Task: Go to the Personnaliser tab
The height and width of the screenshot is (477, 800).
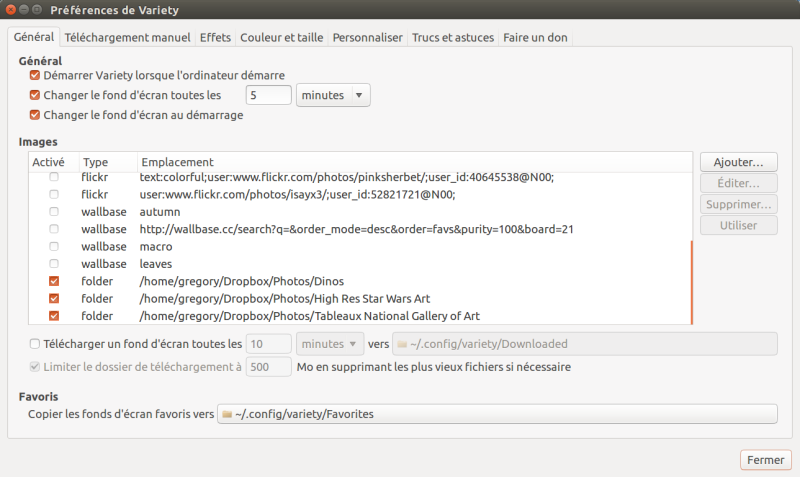Action: pyautogui.click(x=367, y=37)
